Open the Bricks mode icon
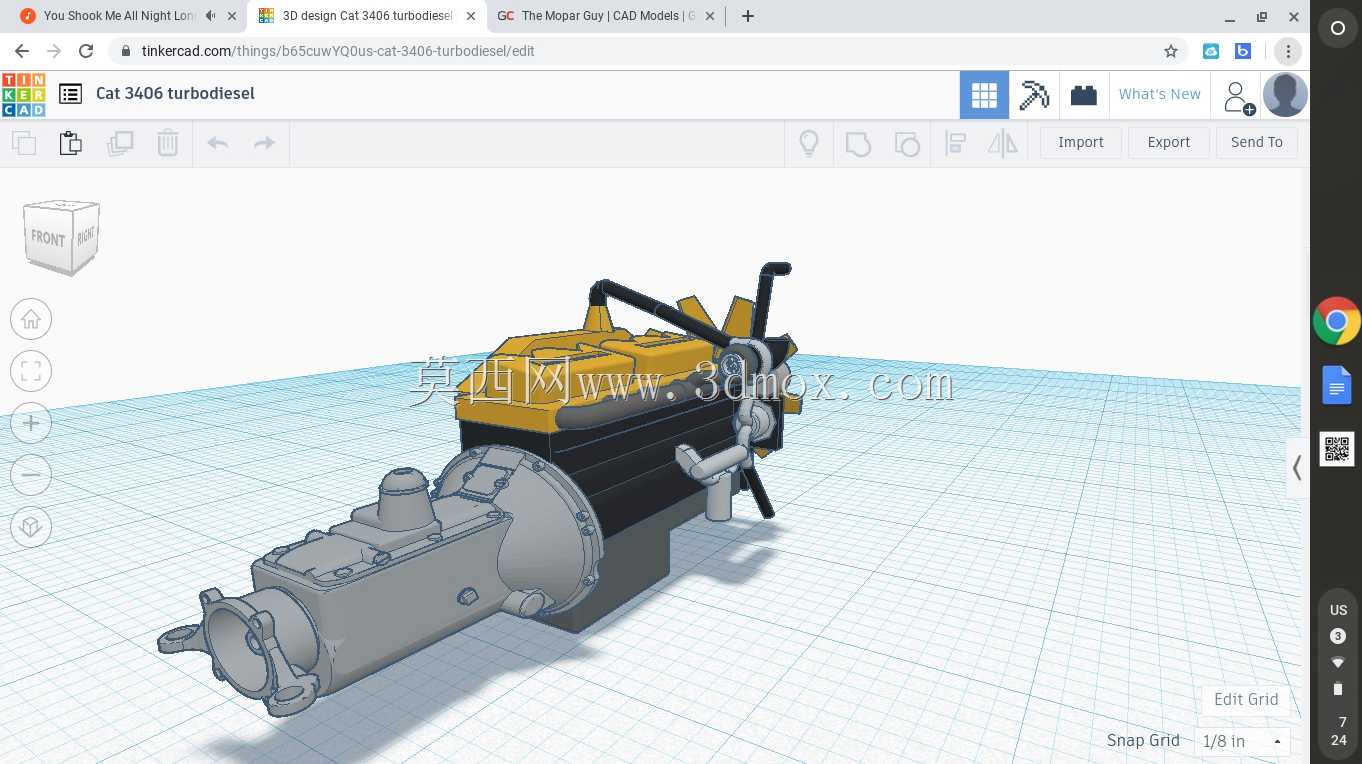This screenshot has height=764, width=1362. point(1083,95)
